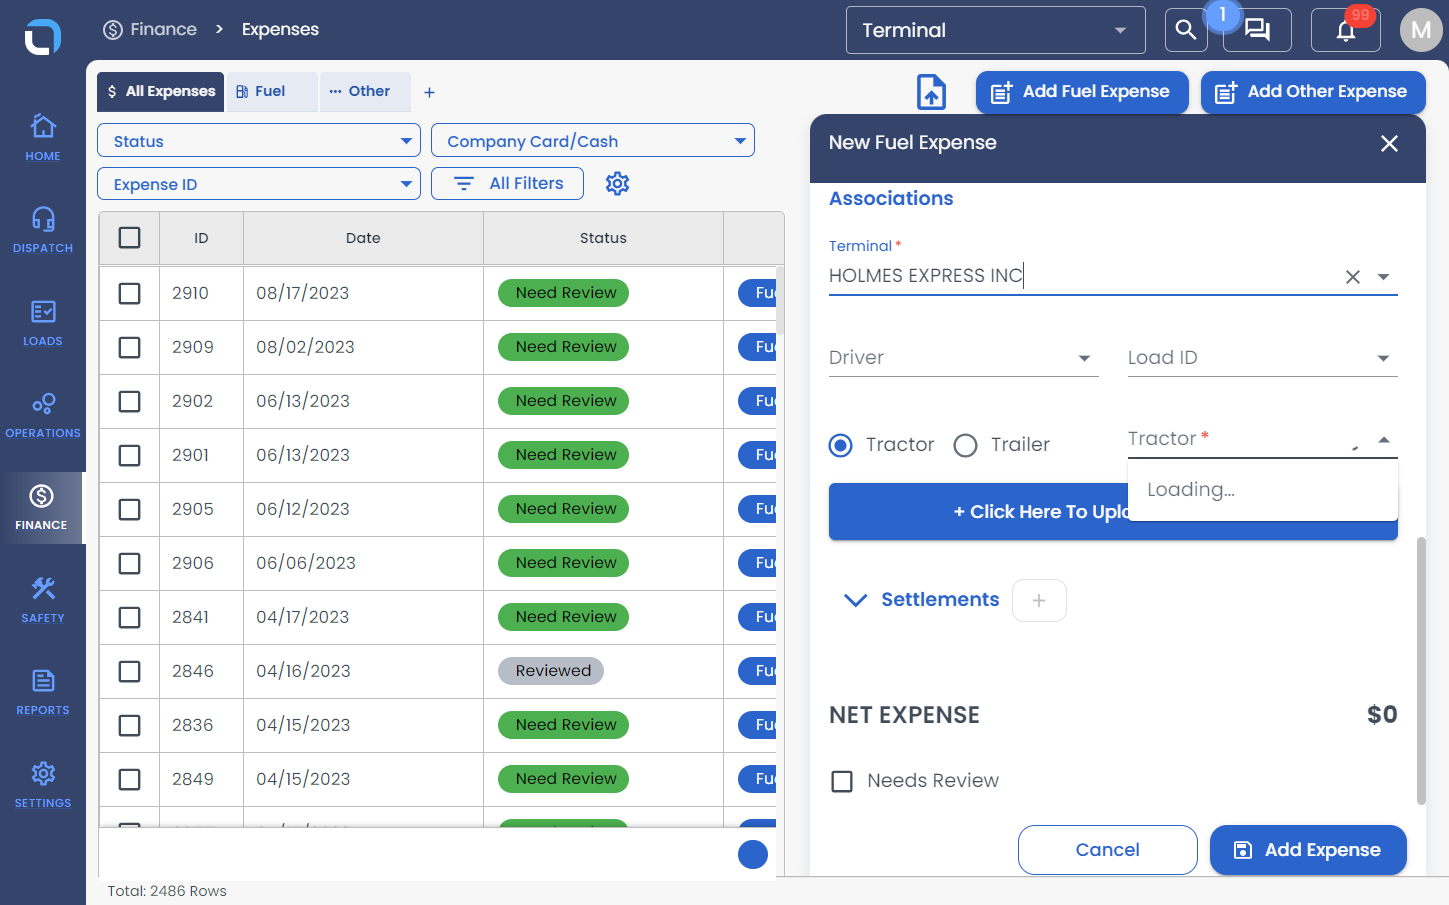Collapse the Settlements section
The width and height of the screenshot is (1449, 905).
tap(855, 600)
